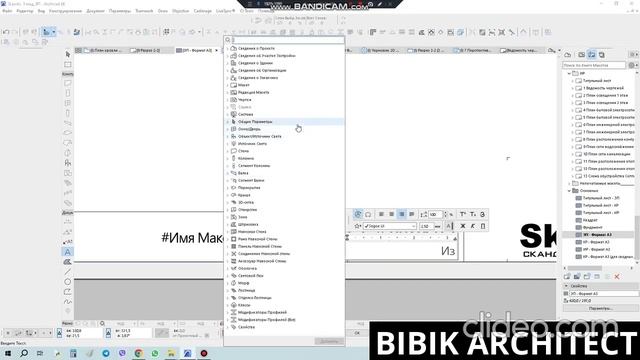Click favorites star icon in text palette
The image size is (640, 360).
pos(358,226)
